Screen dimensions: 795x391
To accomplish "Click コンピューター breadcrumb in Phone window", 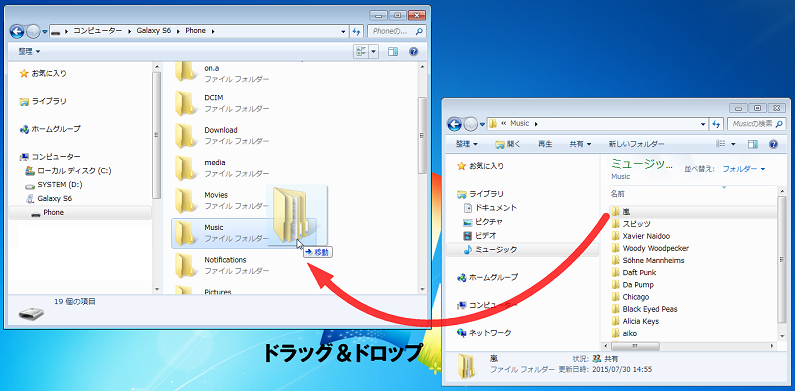I will coord(98,31).
